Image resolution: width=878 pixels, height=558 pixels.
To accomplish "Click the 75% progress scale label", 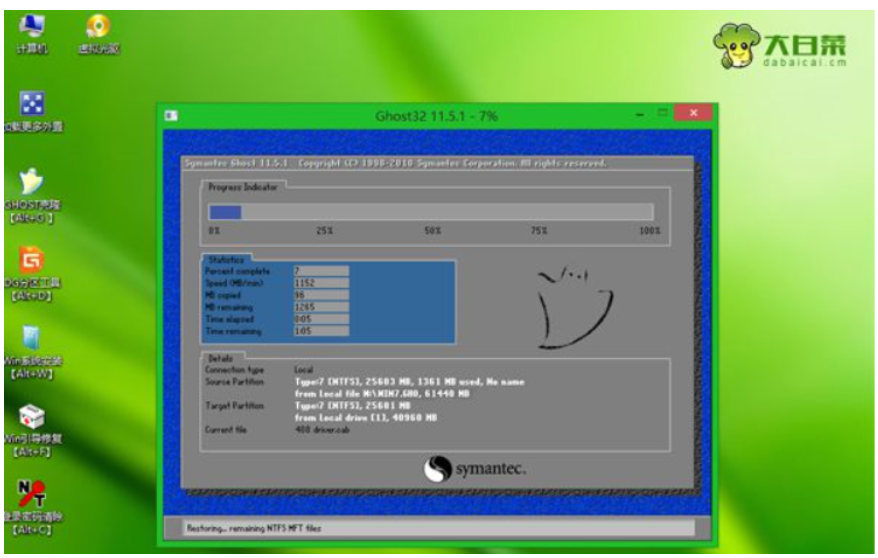I will click(x=539, y=231).
